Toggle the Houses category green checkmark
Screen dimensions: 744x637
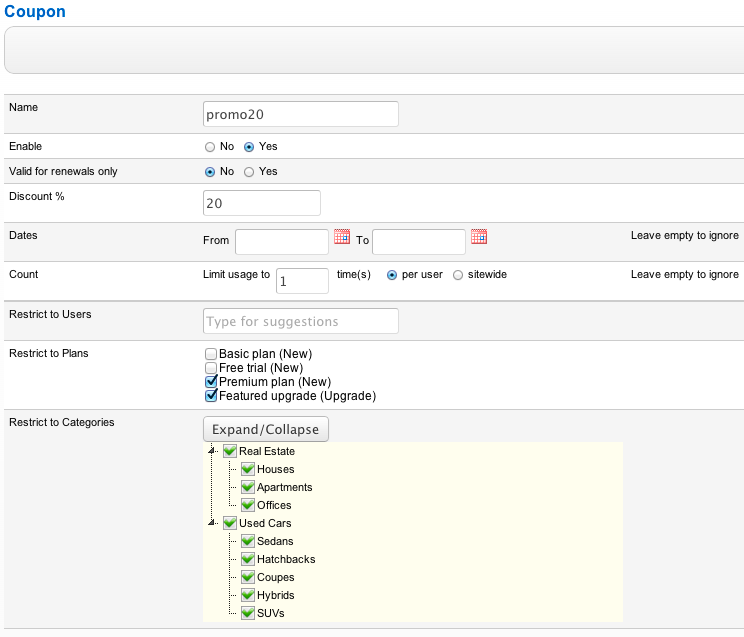(247, 469)
